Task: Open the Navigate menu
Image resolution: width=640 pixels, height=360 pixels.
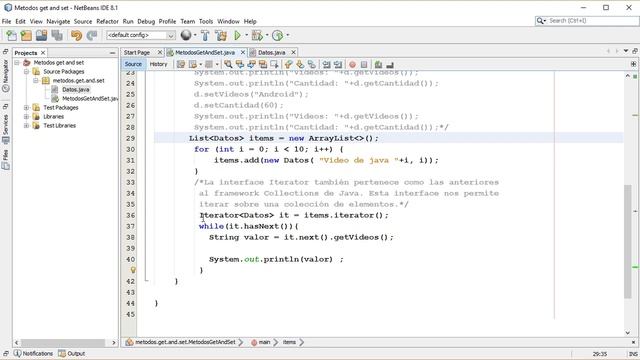Action: [58, 21]
